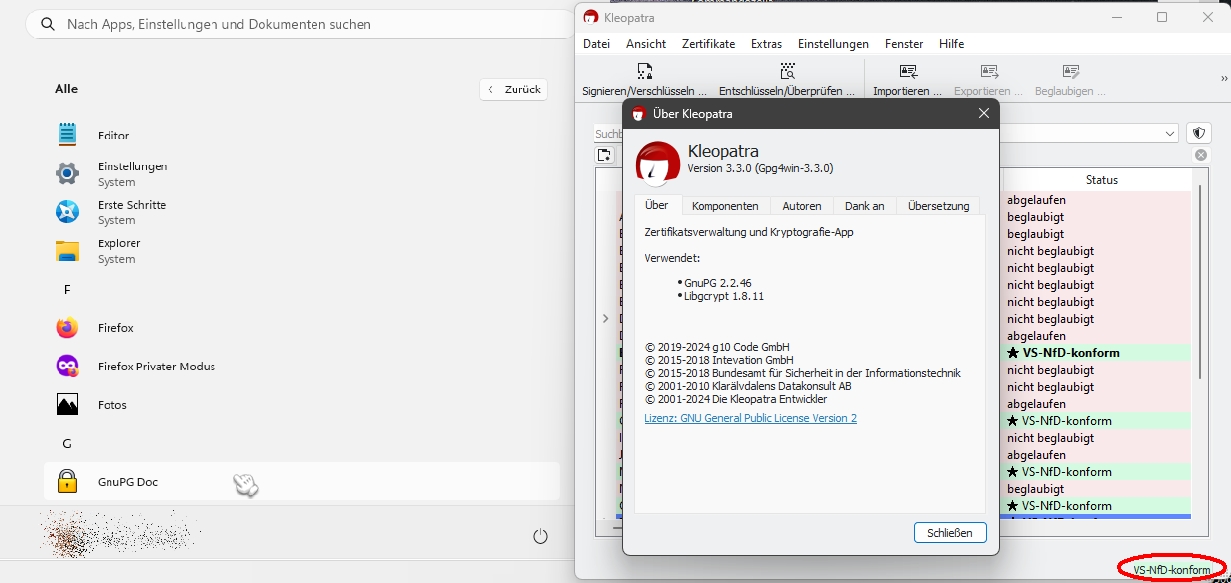Click the shield filter icon in Kleopatra
The height and width of the screenshot is (583, 1231).
click(1199, 133)
